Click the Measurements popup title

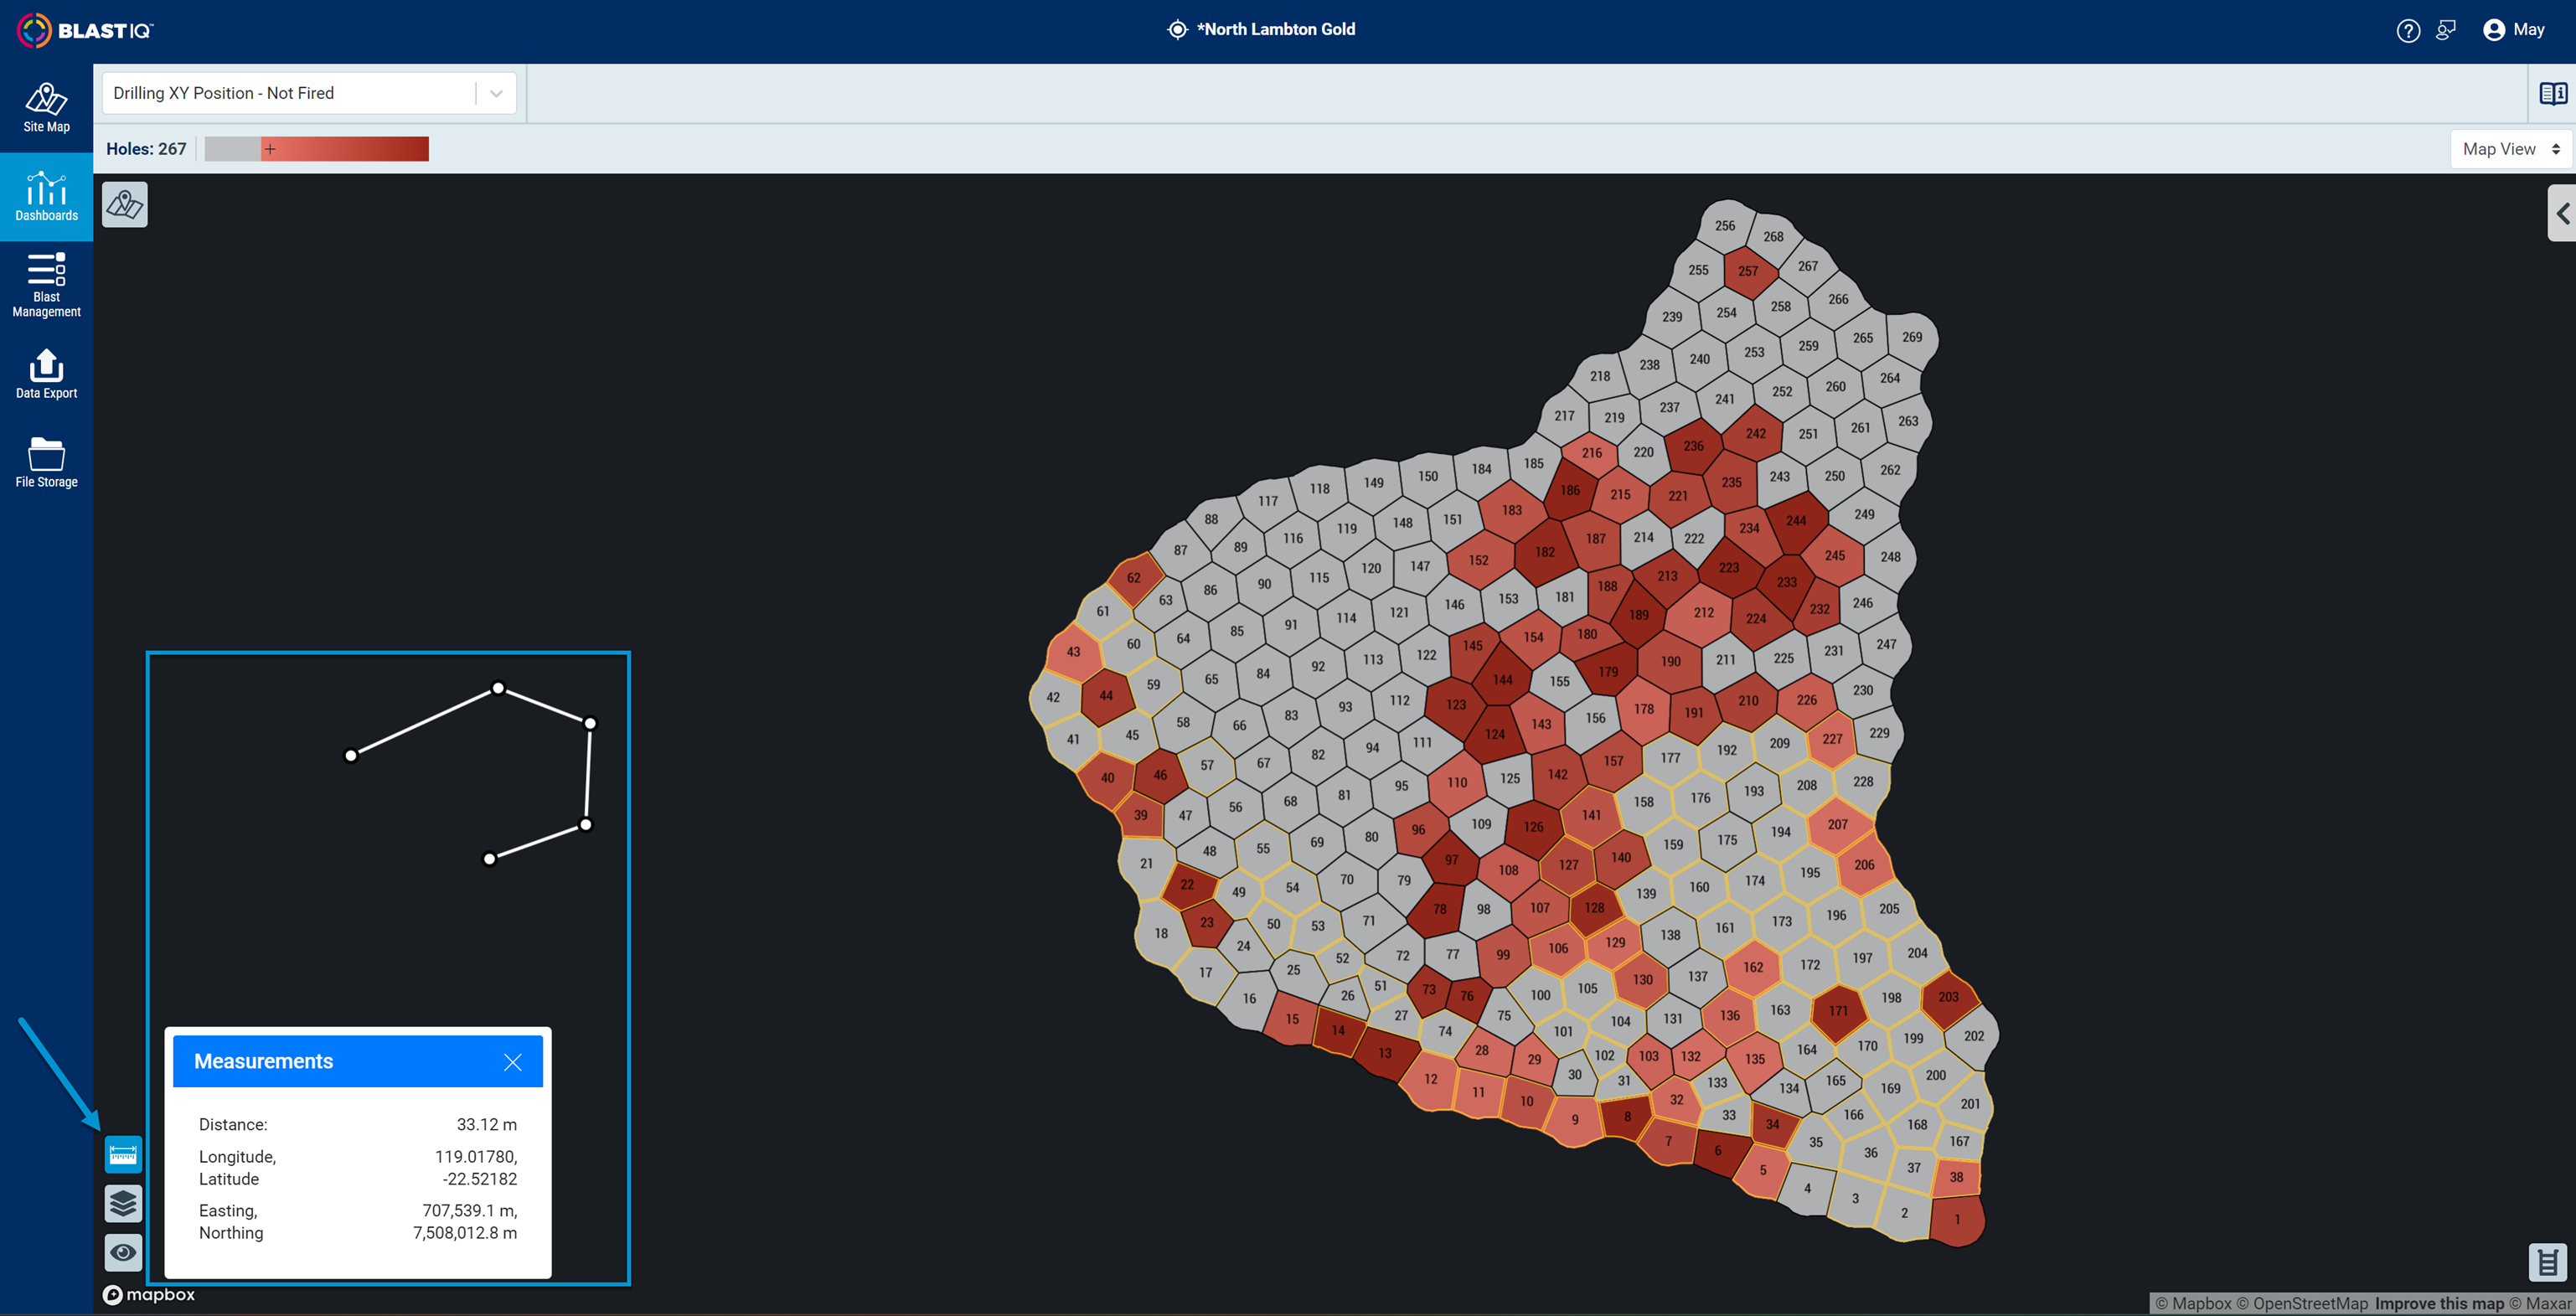click(263, 1062)
